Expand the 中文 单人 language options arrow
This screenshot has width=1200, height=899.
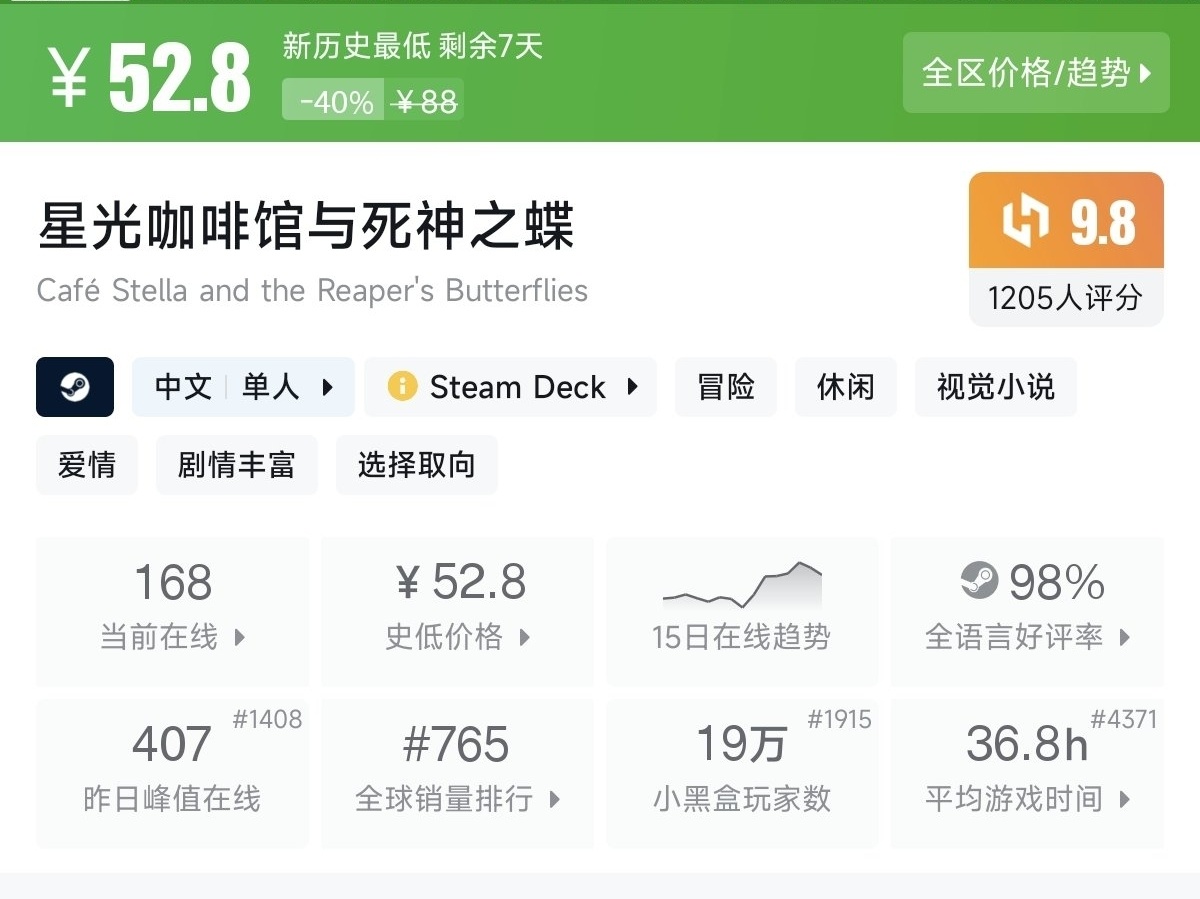click(328, 387)
